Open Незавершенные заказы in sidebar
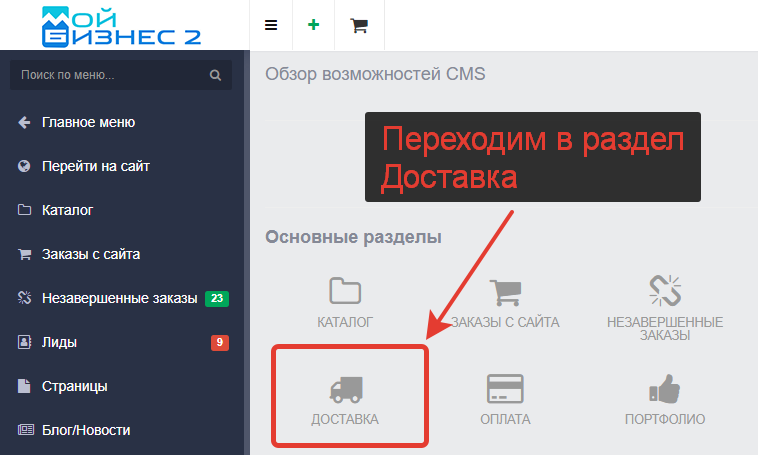 click(x=119, y=298)
